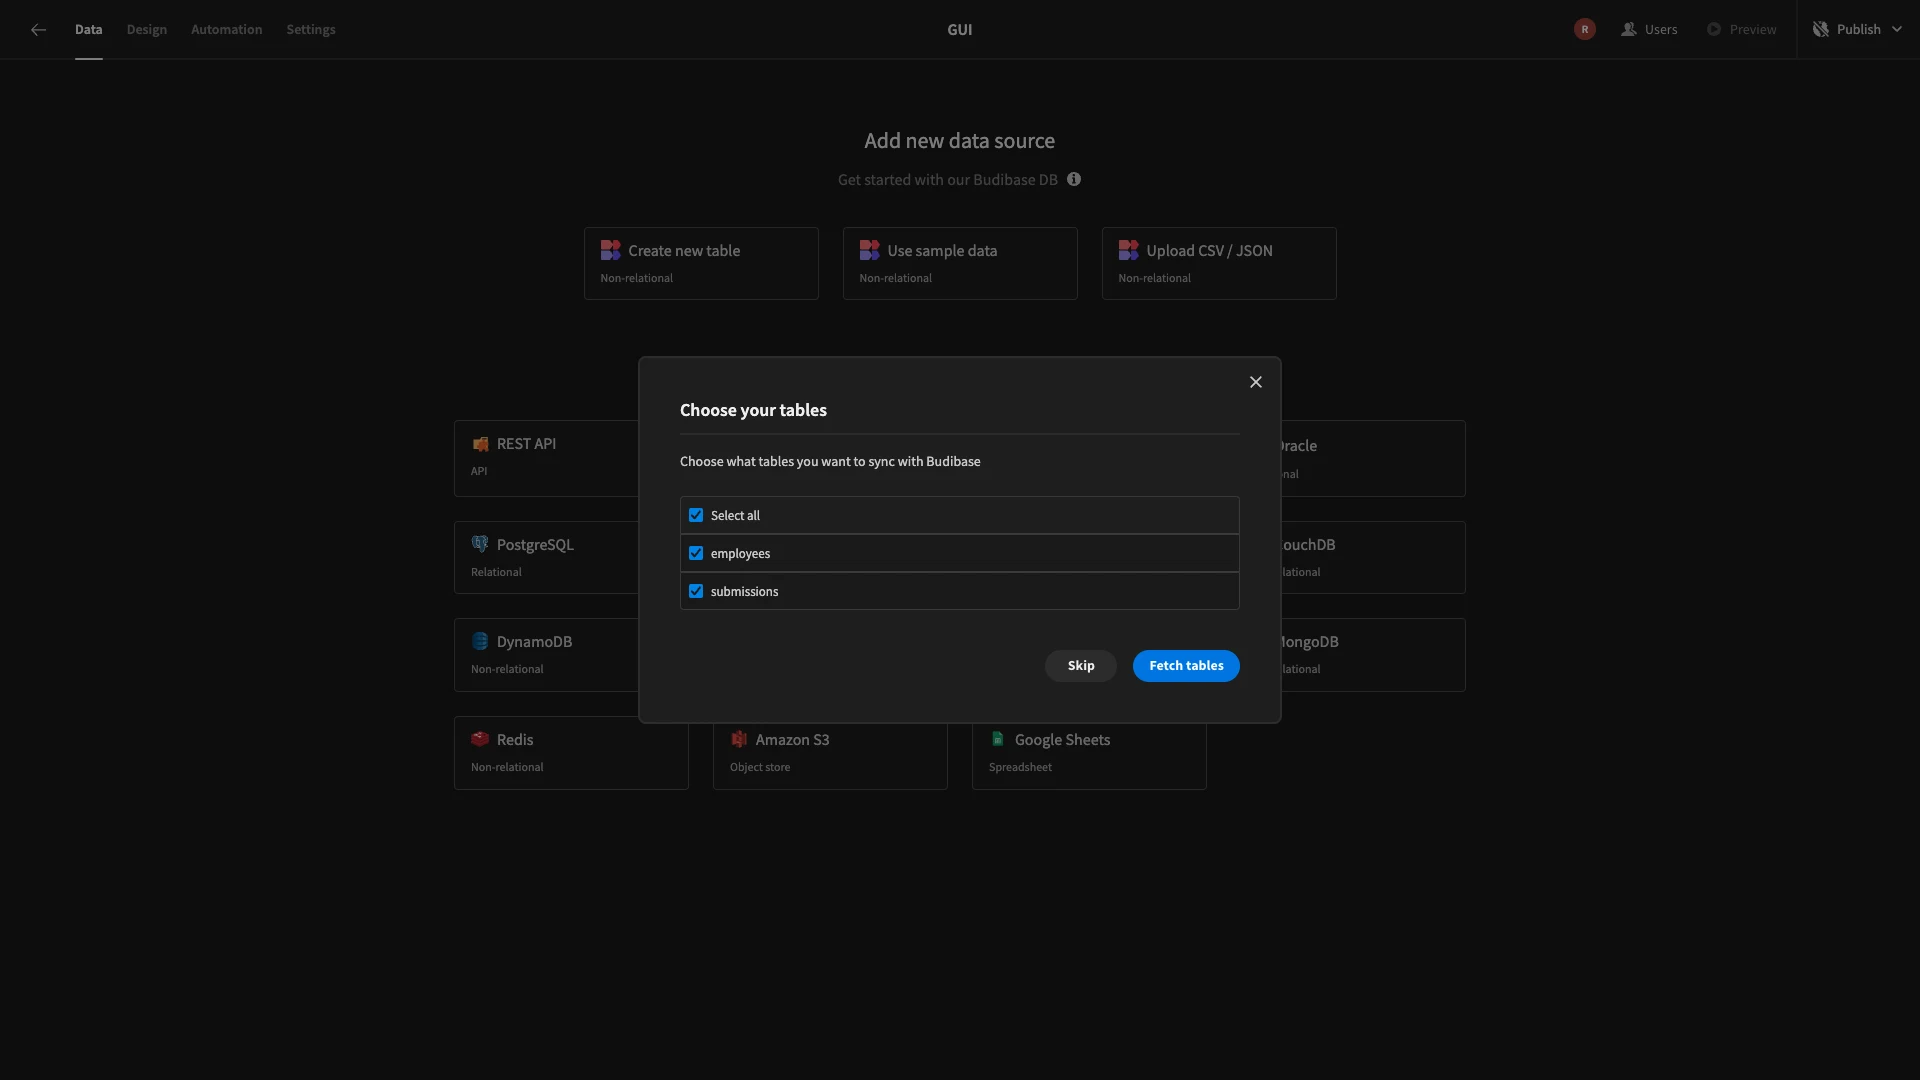Click the Amazon S3 data source label
1920x1080 pixels.
coord(792,740)
